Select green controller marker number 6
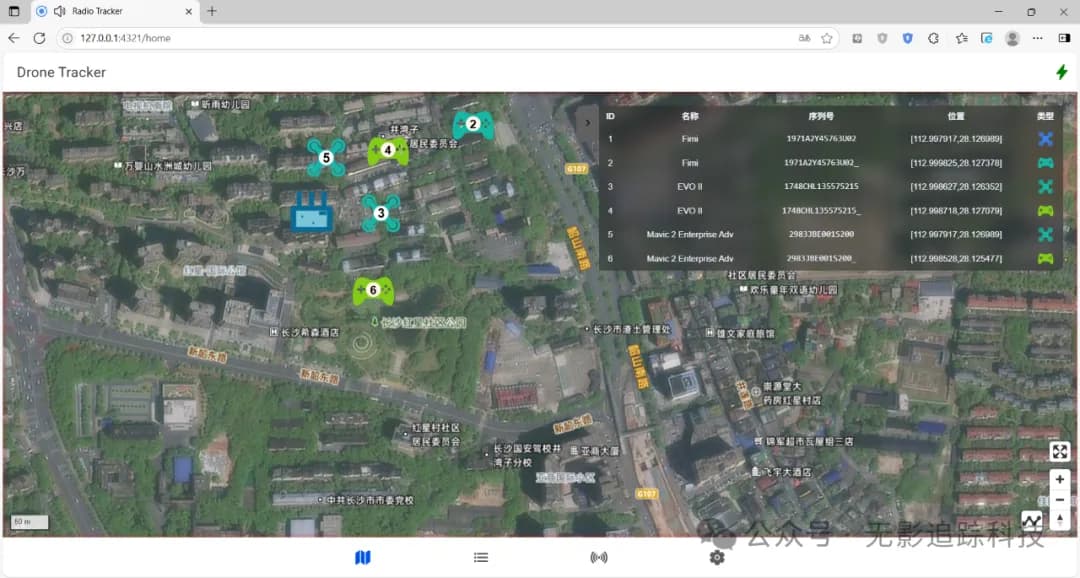1080x578 pixels. 373,290
